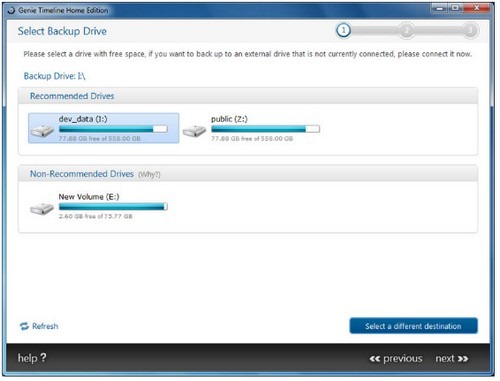Click the Select Backup Drive heading
500x381 pixels.
coord(62,31)
